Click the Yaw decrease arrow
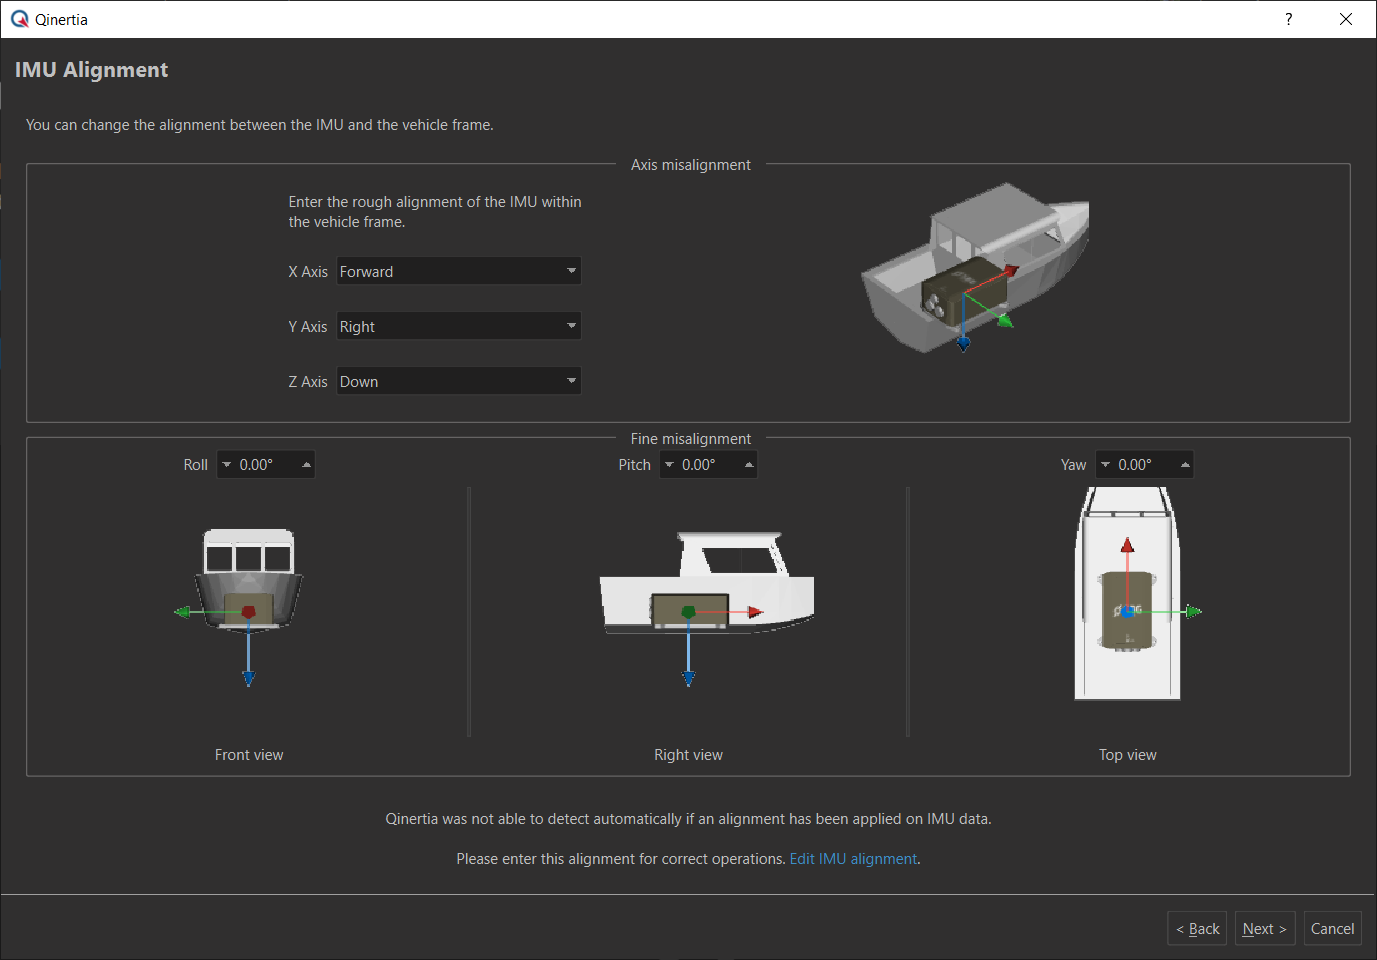 click(x=1105, y=464)
